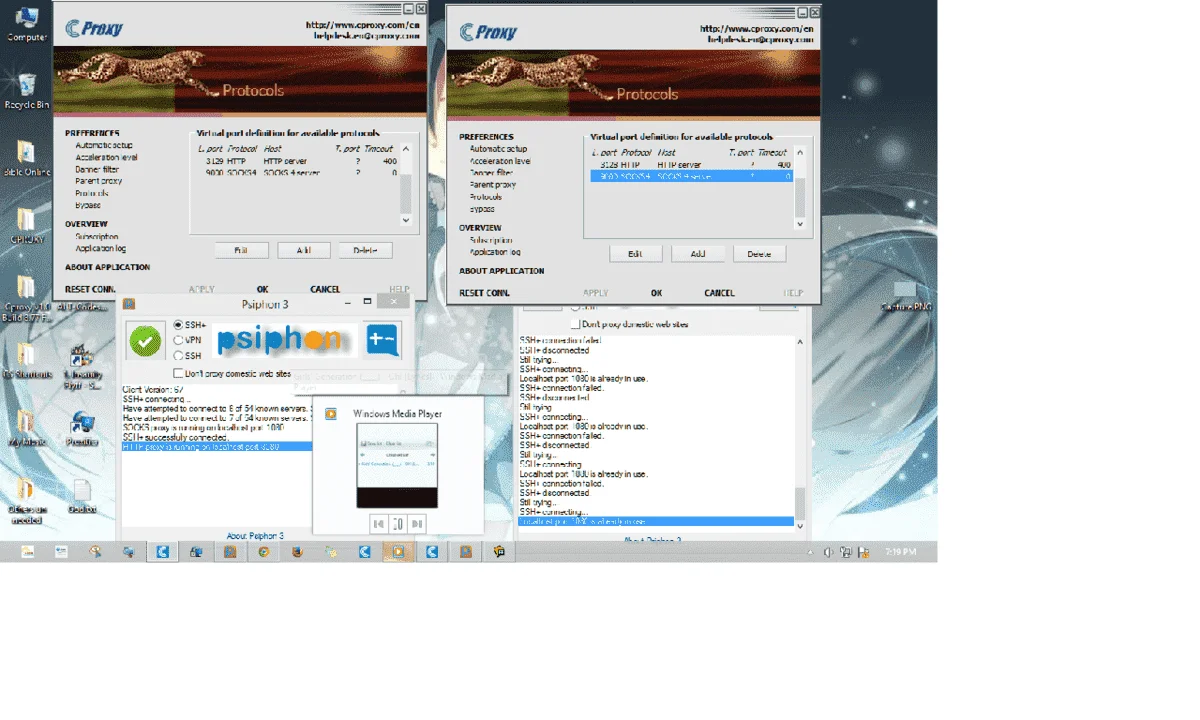Select 3129 HTTP row in left CProxy list
The image size is (1200, 720).
click(297, 161)
